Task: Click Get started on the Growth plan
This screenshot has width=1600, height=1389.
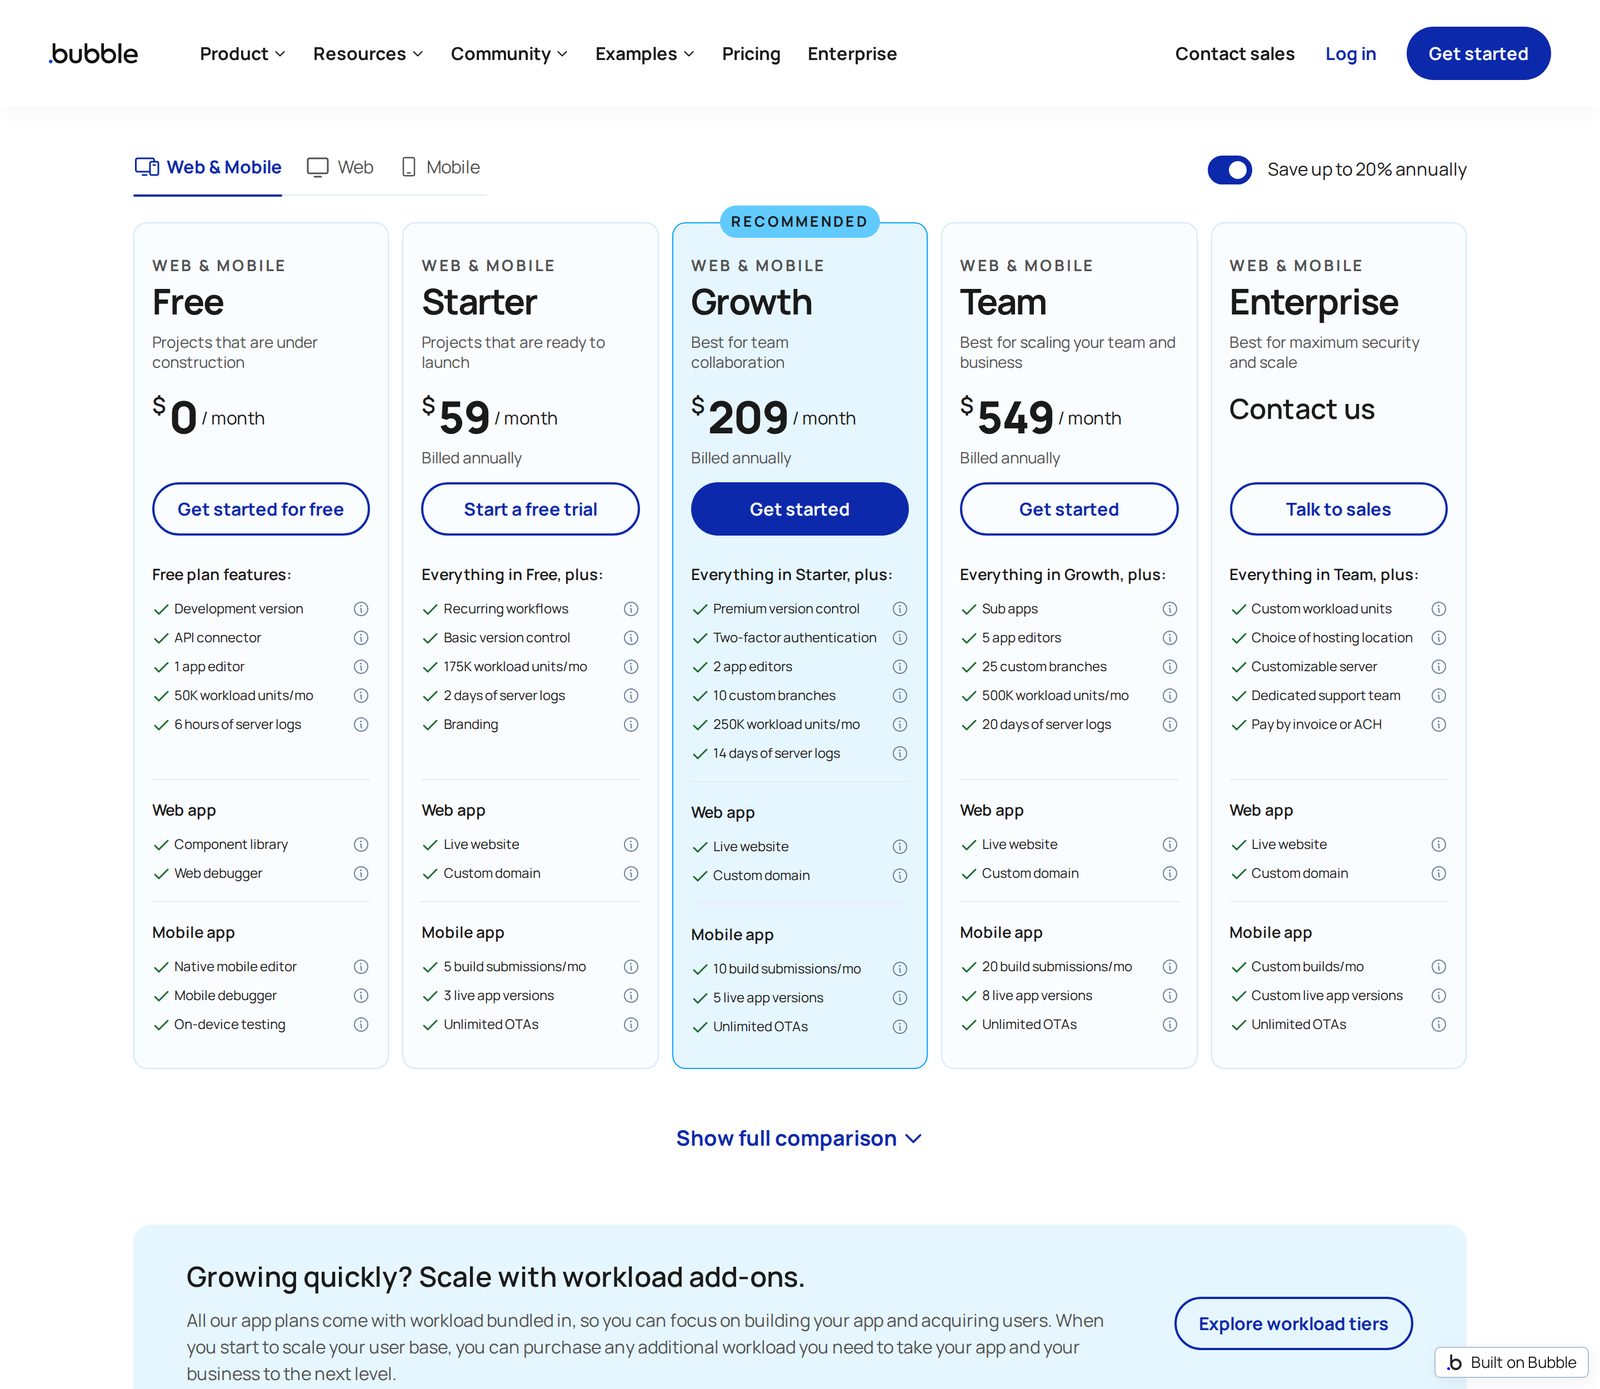Action: coord(800,510)
